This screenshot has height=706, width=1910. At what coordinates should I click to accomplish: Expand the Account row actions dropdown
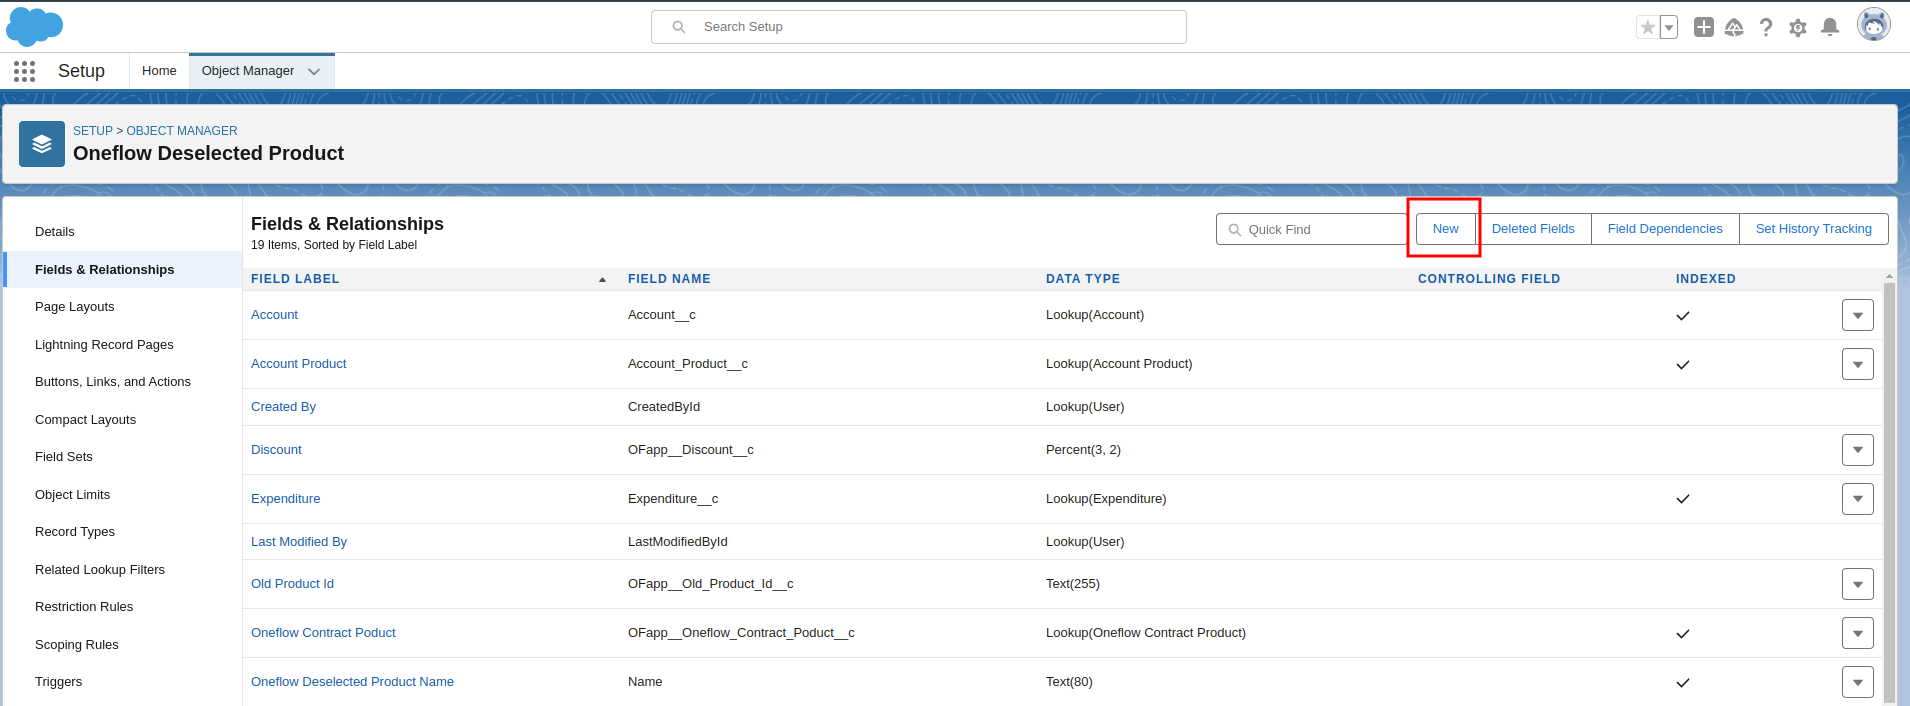[x=1858, y=315]
